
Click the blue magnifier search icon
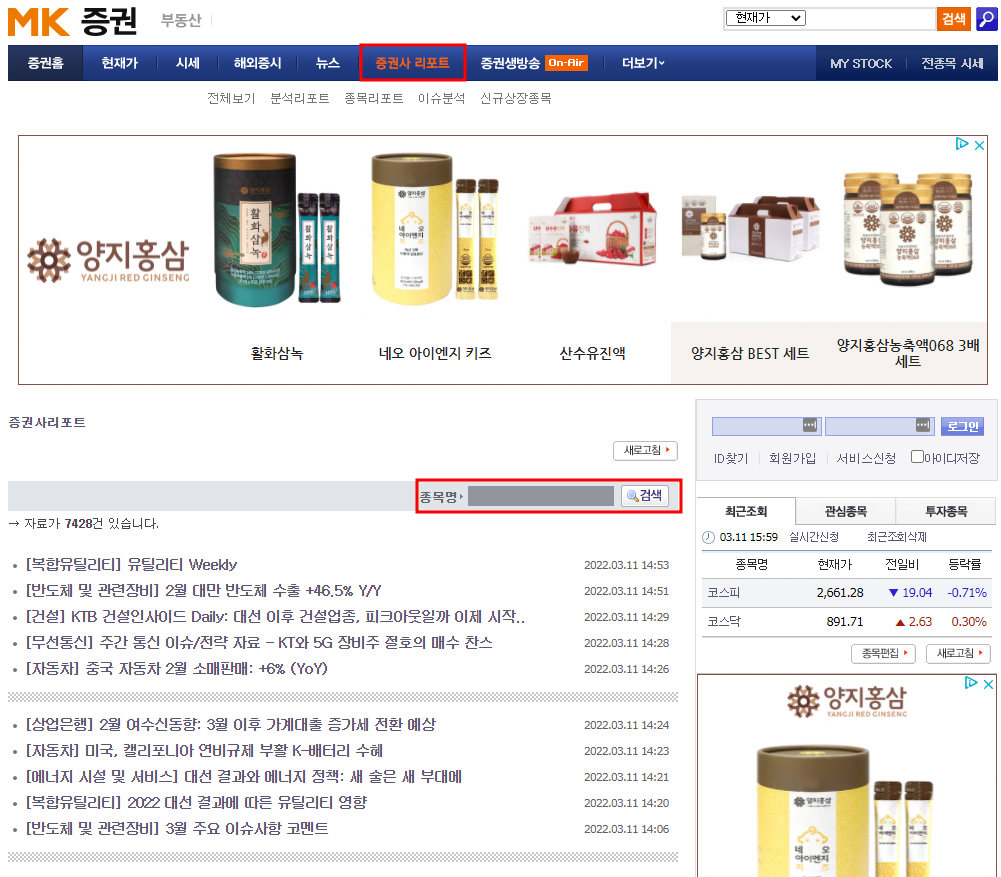986,19
